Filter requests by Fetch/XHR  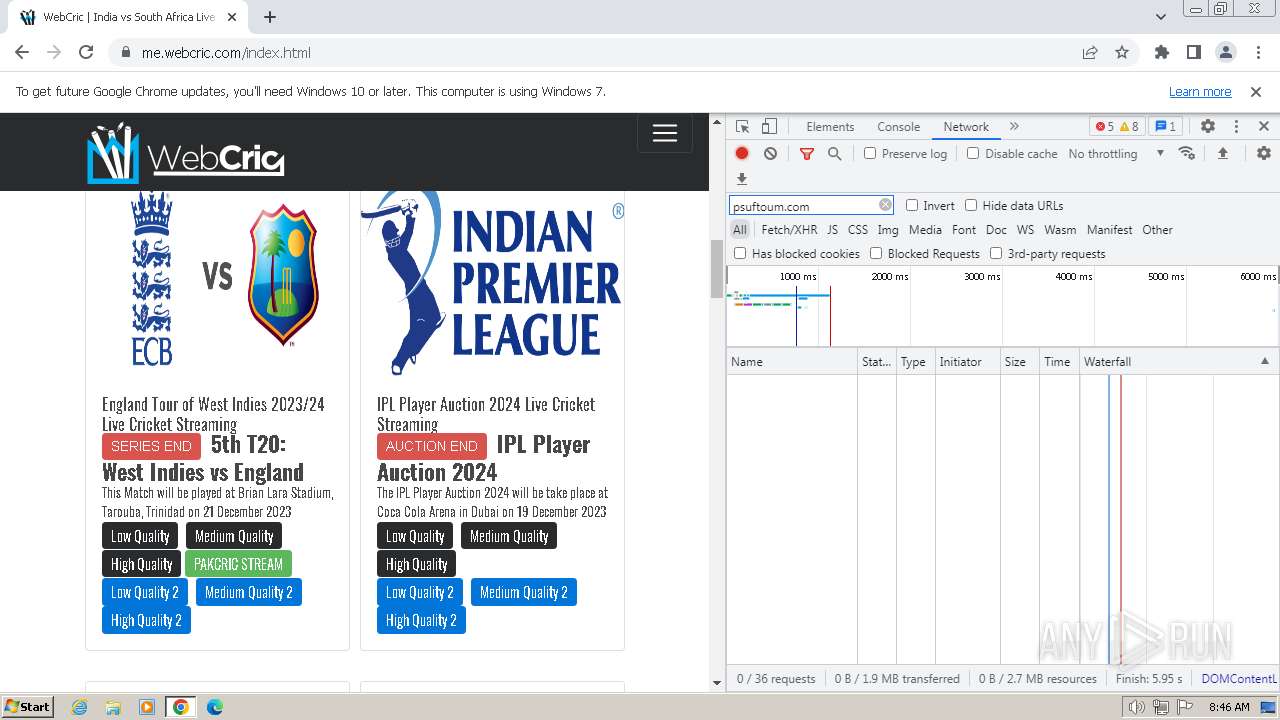click(789, 230)
